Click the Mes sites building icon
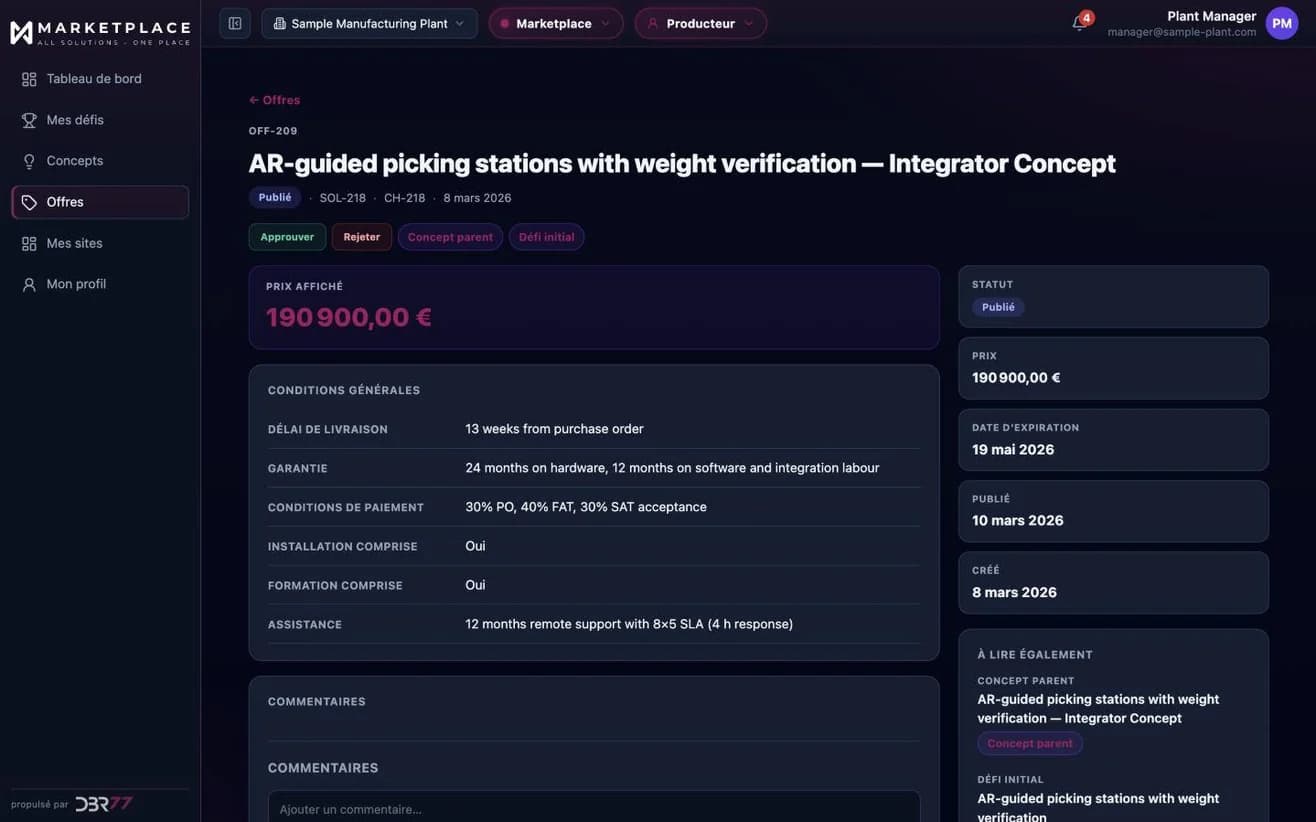This screenshot has width=1316, height=822. click(29, 243)
